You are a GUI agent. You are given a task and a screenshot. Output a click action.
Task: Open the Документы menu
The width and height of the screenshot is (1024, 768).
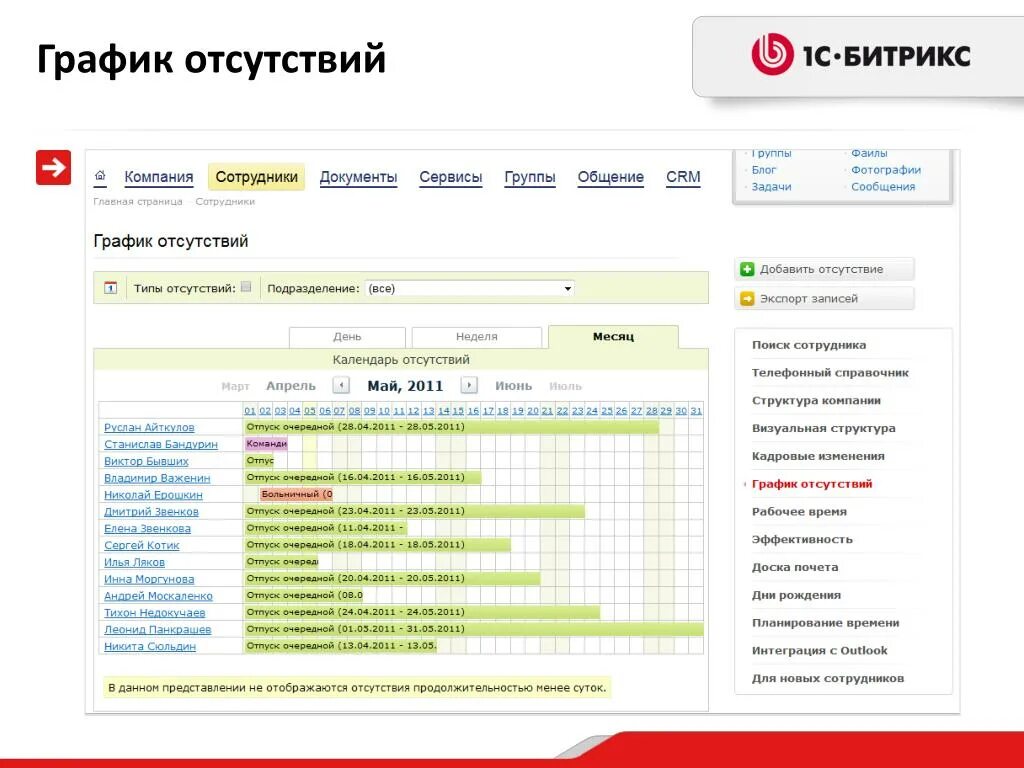[x=359, y=177]
